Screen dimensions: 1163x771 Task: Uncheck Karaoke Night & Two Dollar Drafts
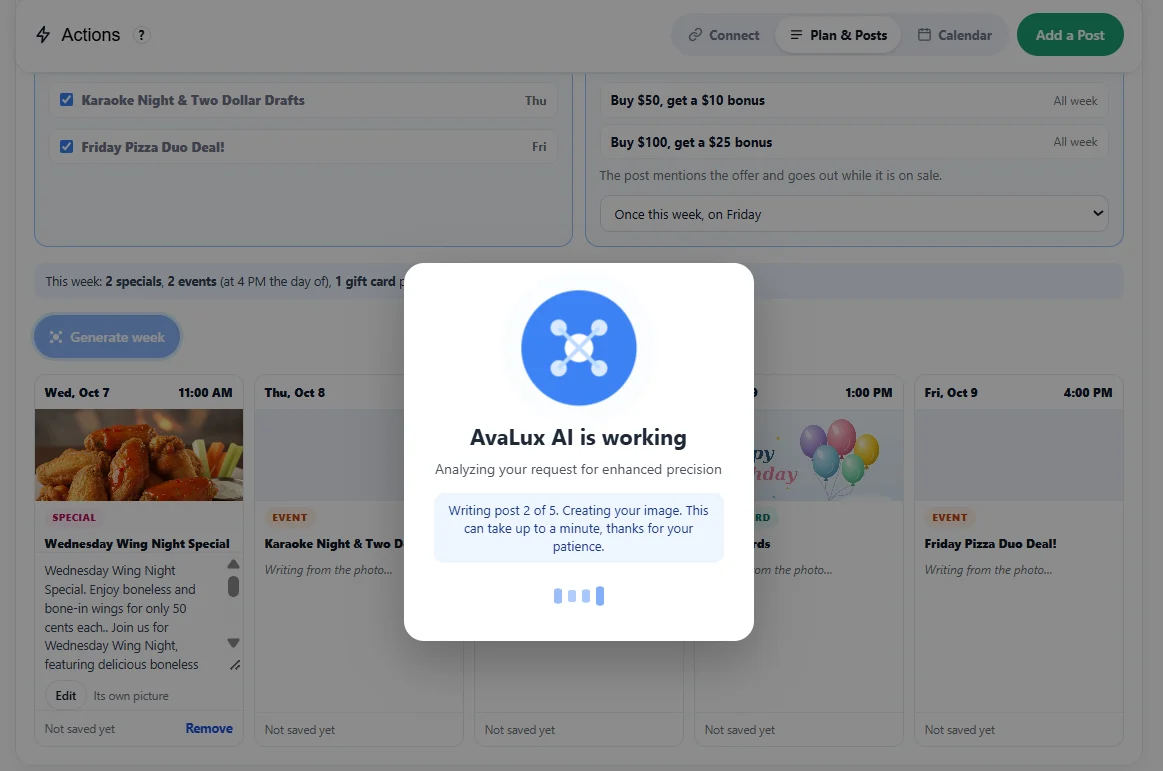[x=67, y=99]
